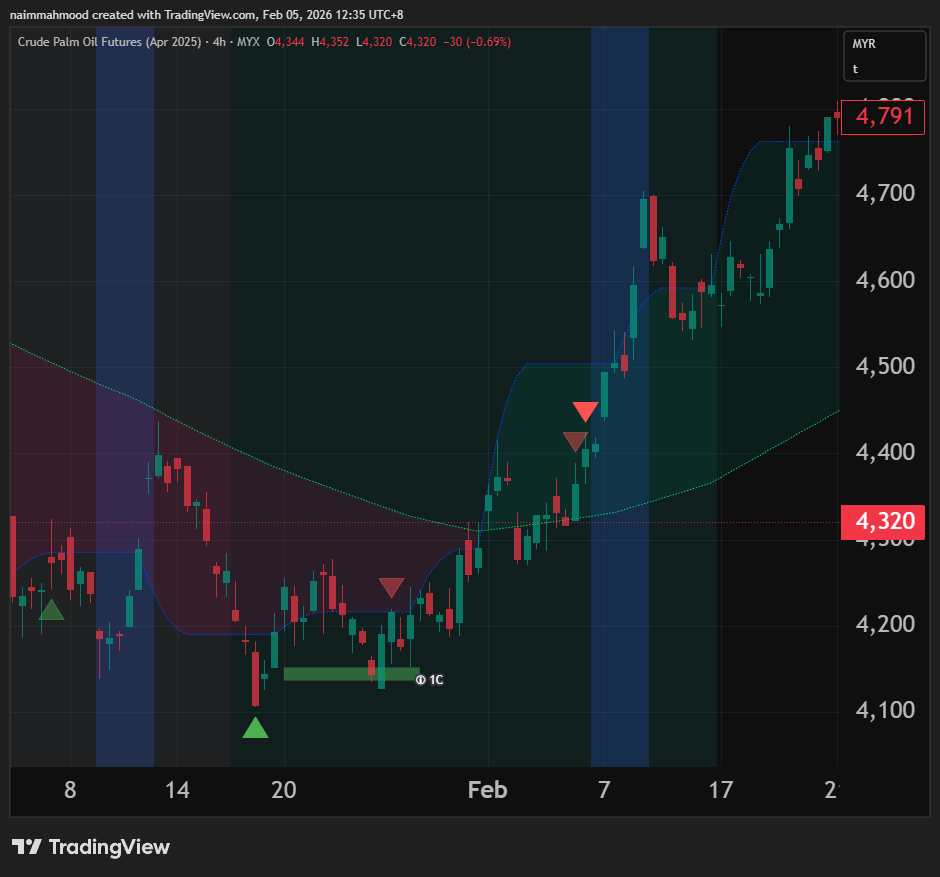Viewport: 940px width, 877px height.
Task: Open the MYR currency selector
Action: [864, 46]
